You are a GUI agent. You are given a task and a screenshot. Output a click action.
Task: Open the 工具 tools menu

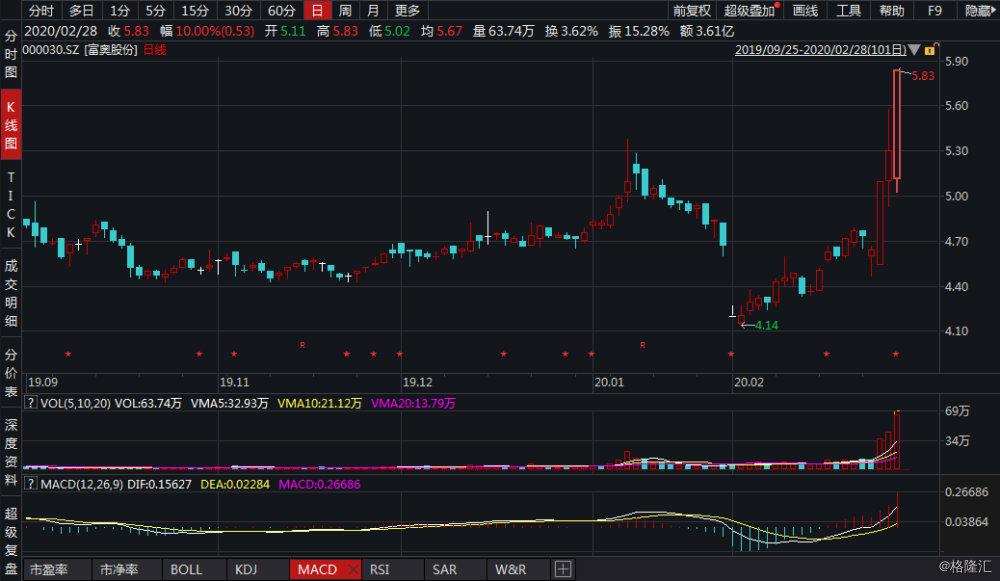pos(848,10)
